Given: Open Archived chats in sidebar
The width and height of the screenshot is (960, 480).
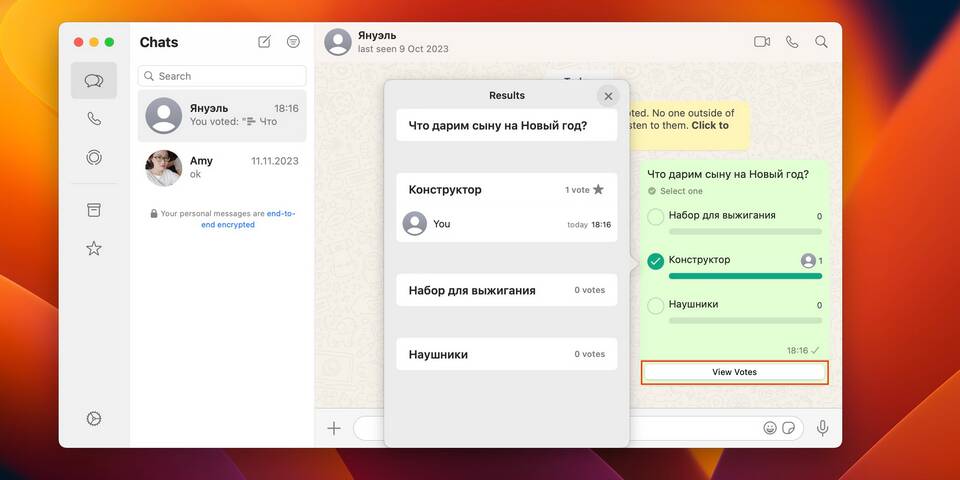Looking at the screenshot, I should pyautogui.click(x=94, y=209).
